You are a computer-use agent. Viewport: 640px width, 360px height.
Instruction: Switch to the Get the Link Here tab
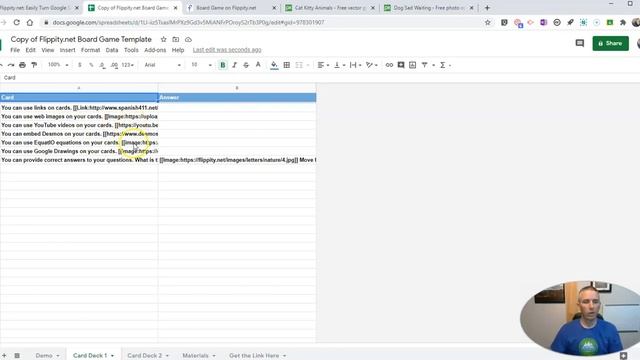(254, 356)
